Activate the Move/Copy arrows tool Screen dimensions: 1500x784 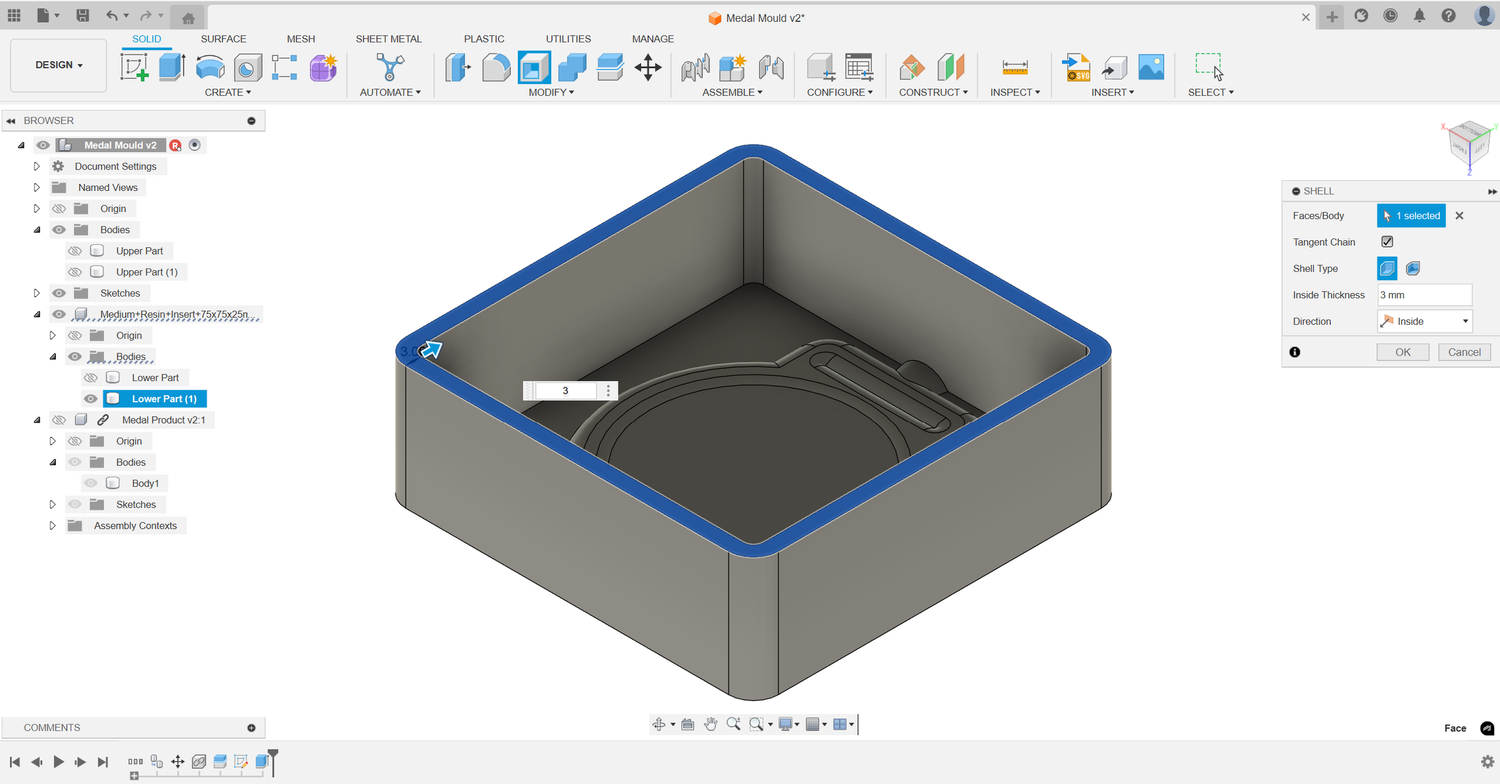coord(648,67)
